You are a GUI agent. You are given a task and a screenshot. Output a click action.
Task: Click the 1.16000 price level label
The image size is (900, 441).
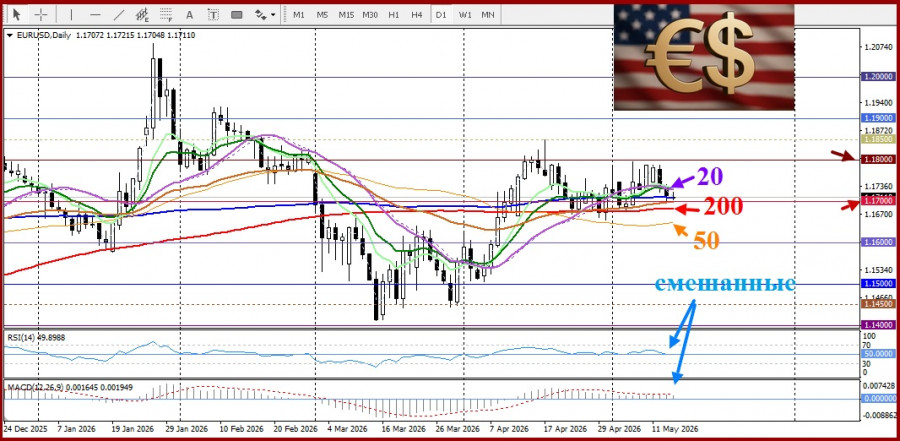coord(878,242)
